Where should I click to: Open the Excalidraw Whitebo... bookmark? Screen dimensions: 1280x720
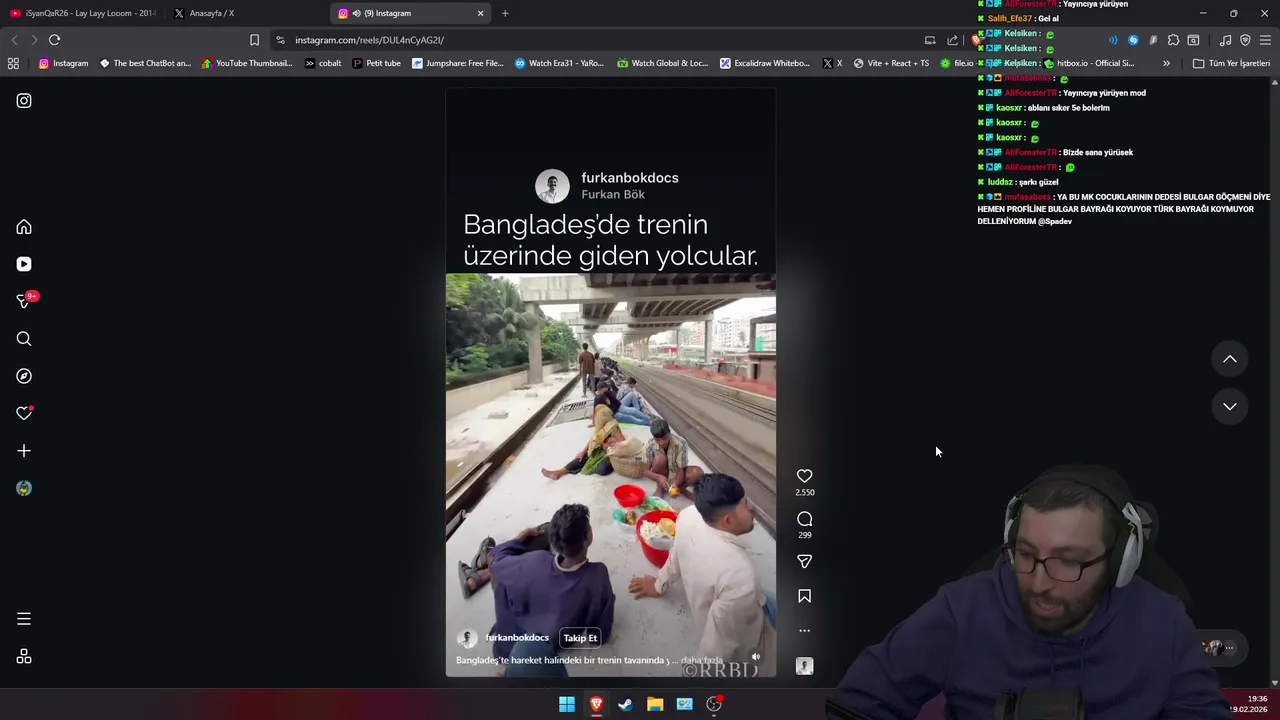point(765,63)
